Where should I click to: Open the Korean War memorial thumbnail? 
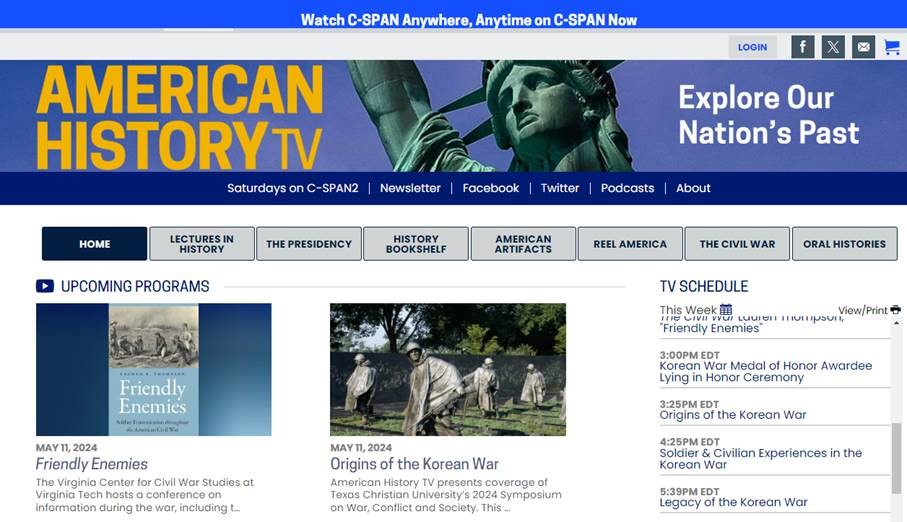pyautogui.click(x=448, y=369)
